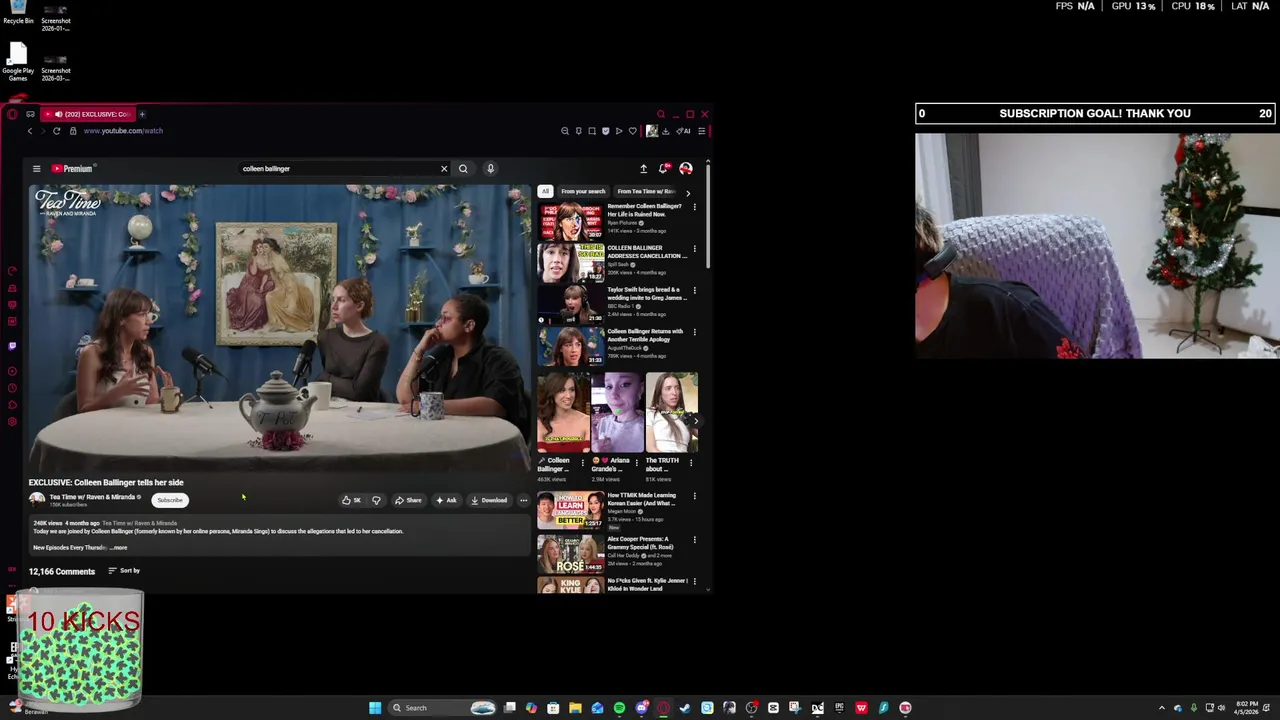Open YouTube notifications bell

[x=663, y=169]
